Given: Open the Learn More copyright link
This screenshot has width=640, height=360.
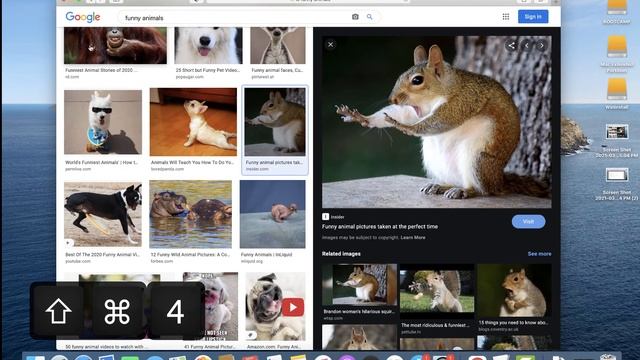Looking at the screenshot, I should [x=413, y=238].
